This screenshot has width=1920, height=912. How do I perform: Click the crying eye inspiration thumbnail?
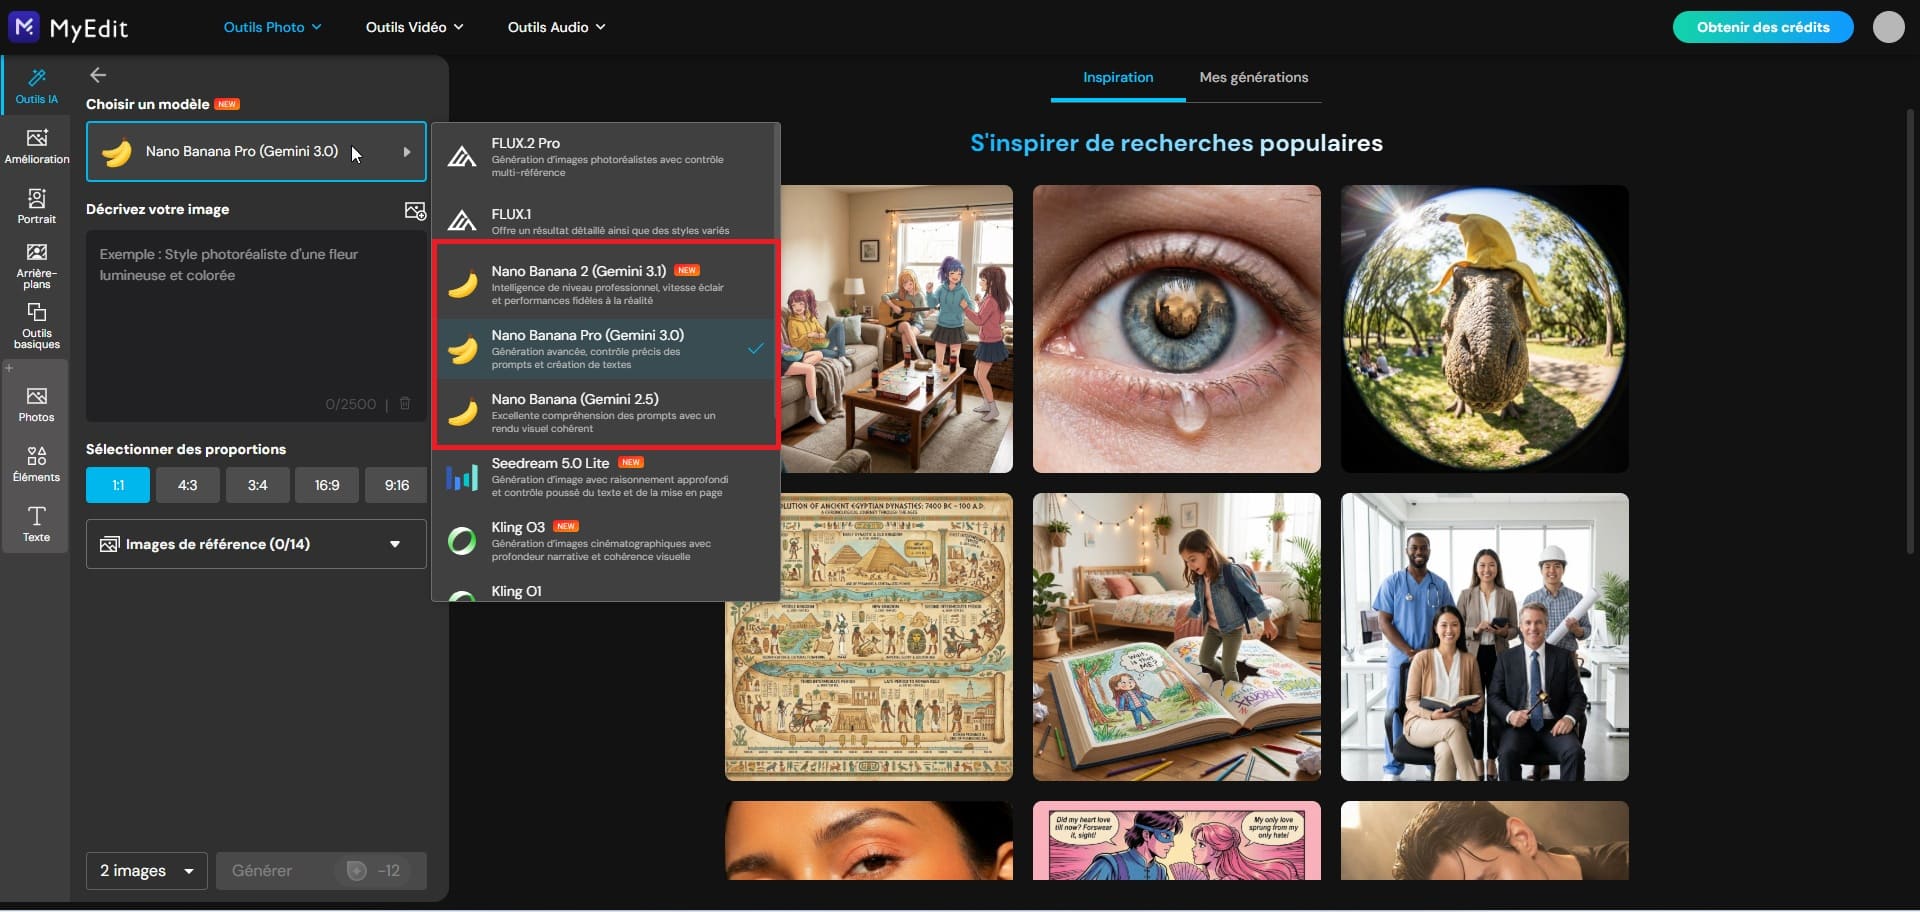click(x=1176, y=329)
